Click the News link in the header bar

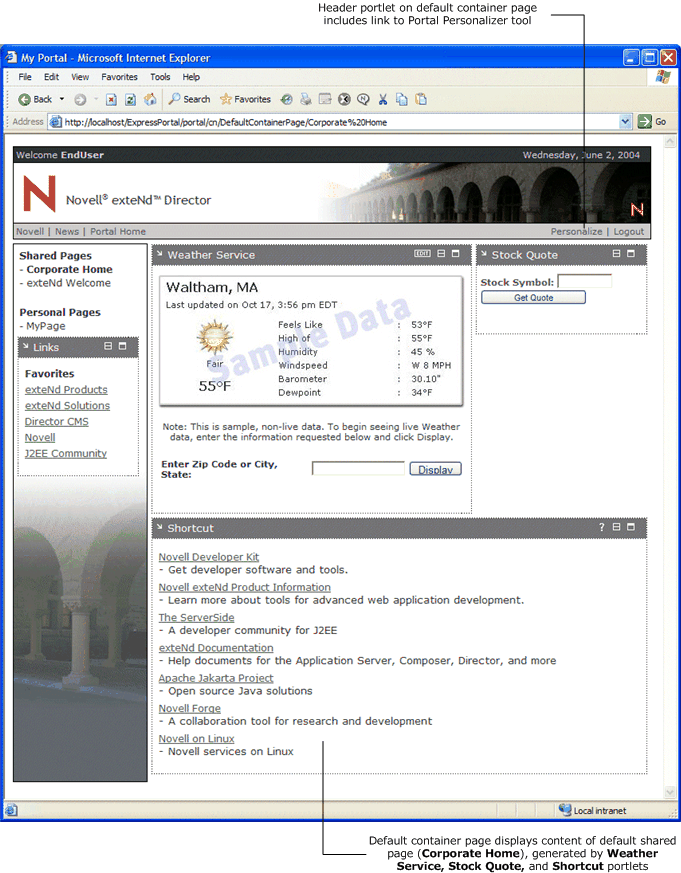pyautogui.click(x=67, y=232)
